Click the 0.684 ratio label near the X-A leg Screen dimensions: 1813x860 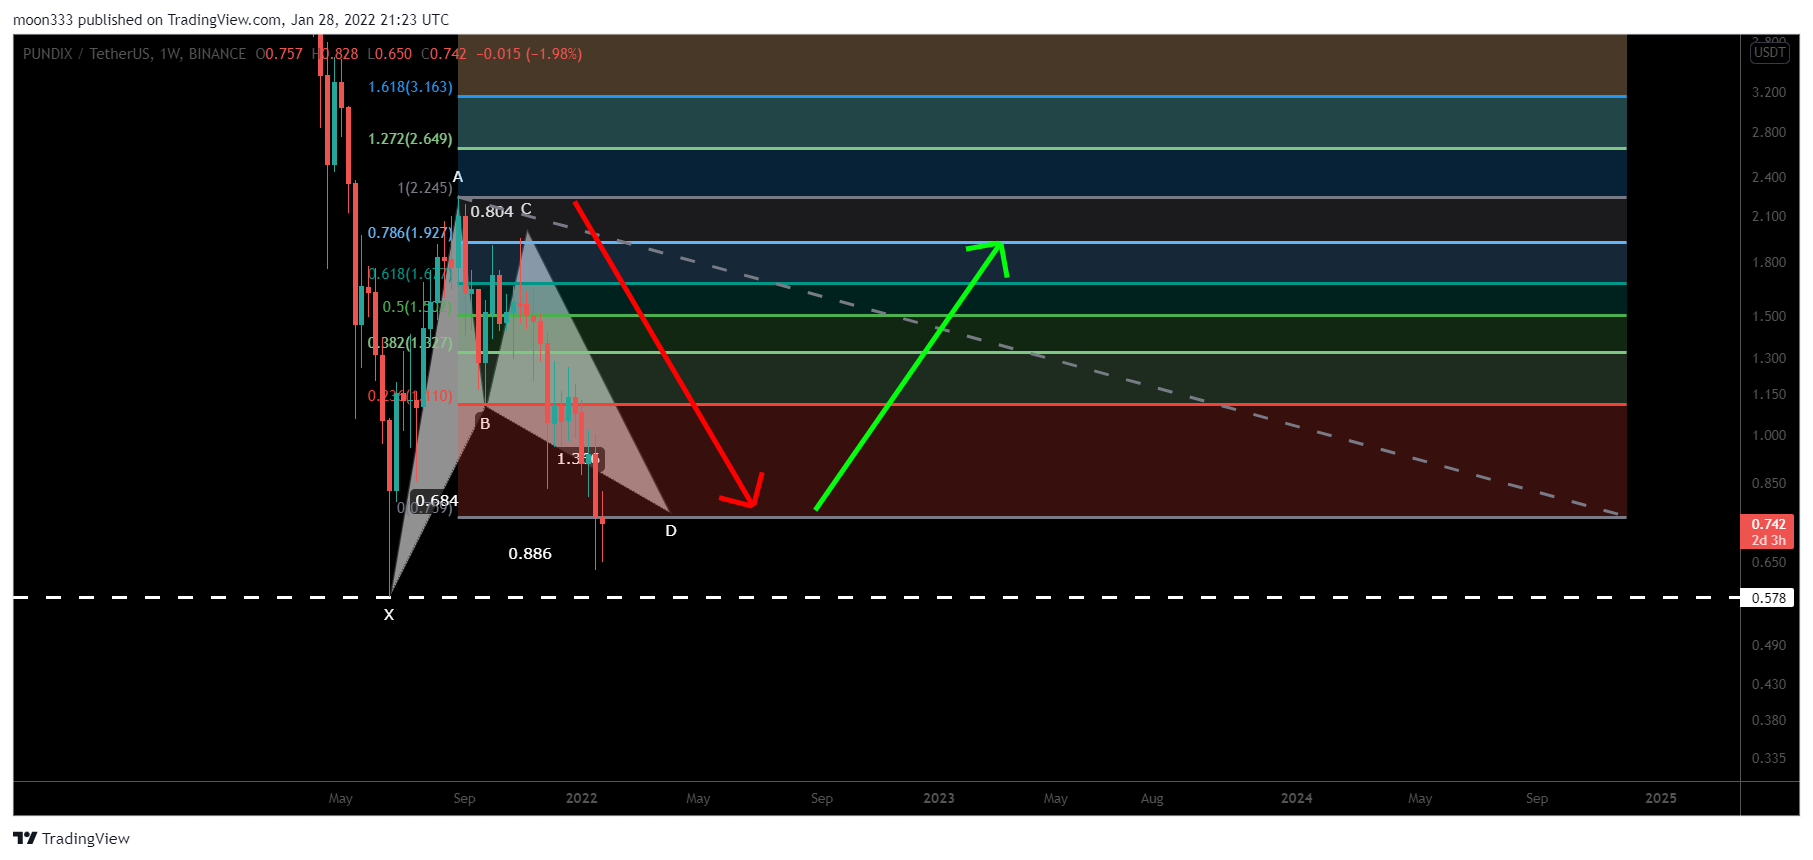point(437,501)
